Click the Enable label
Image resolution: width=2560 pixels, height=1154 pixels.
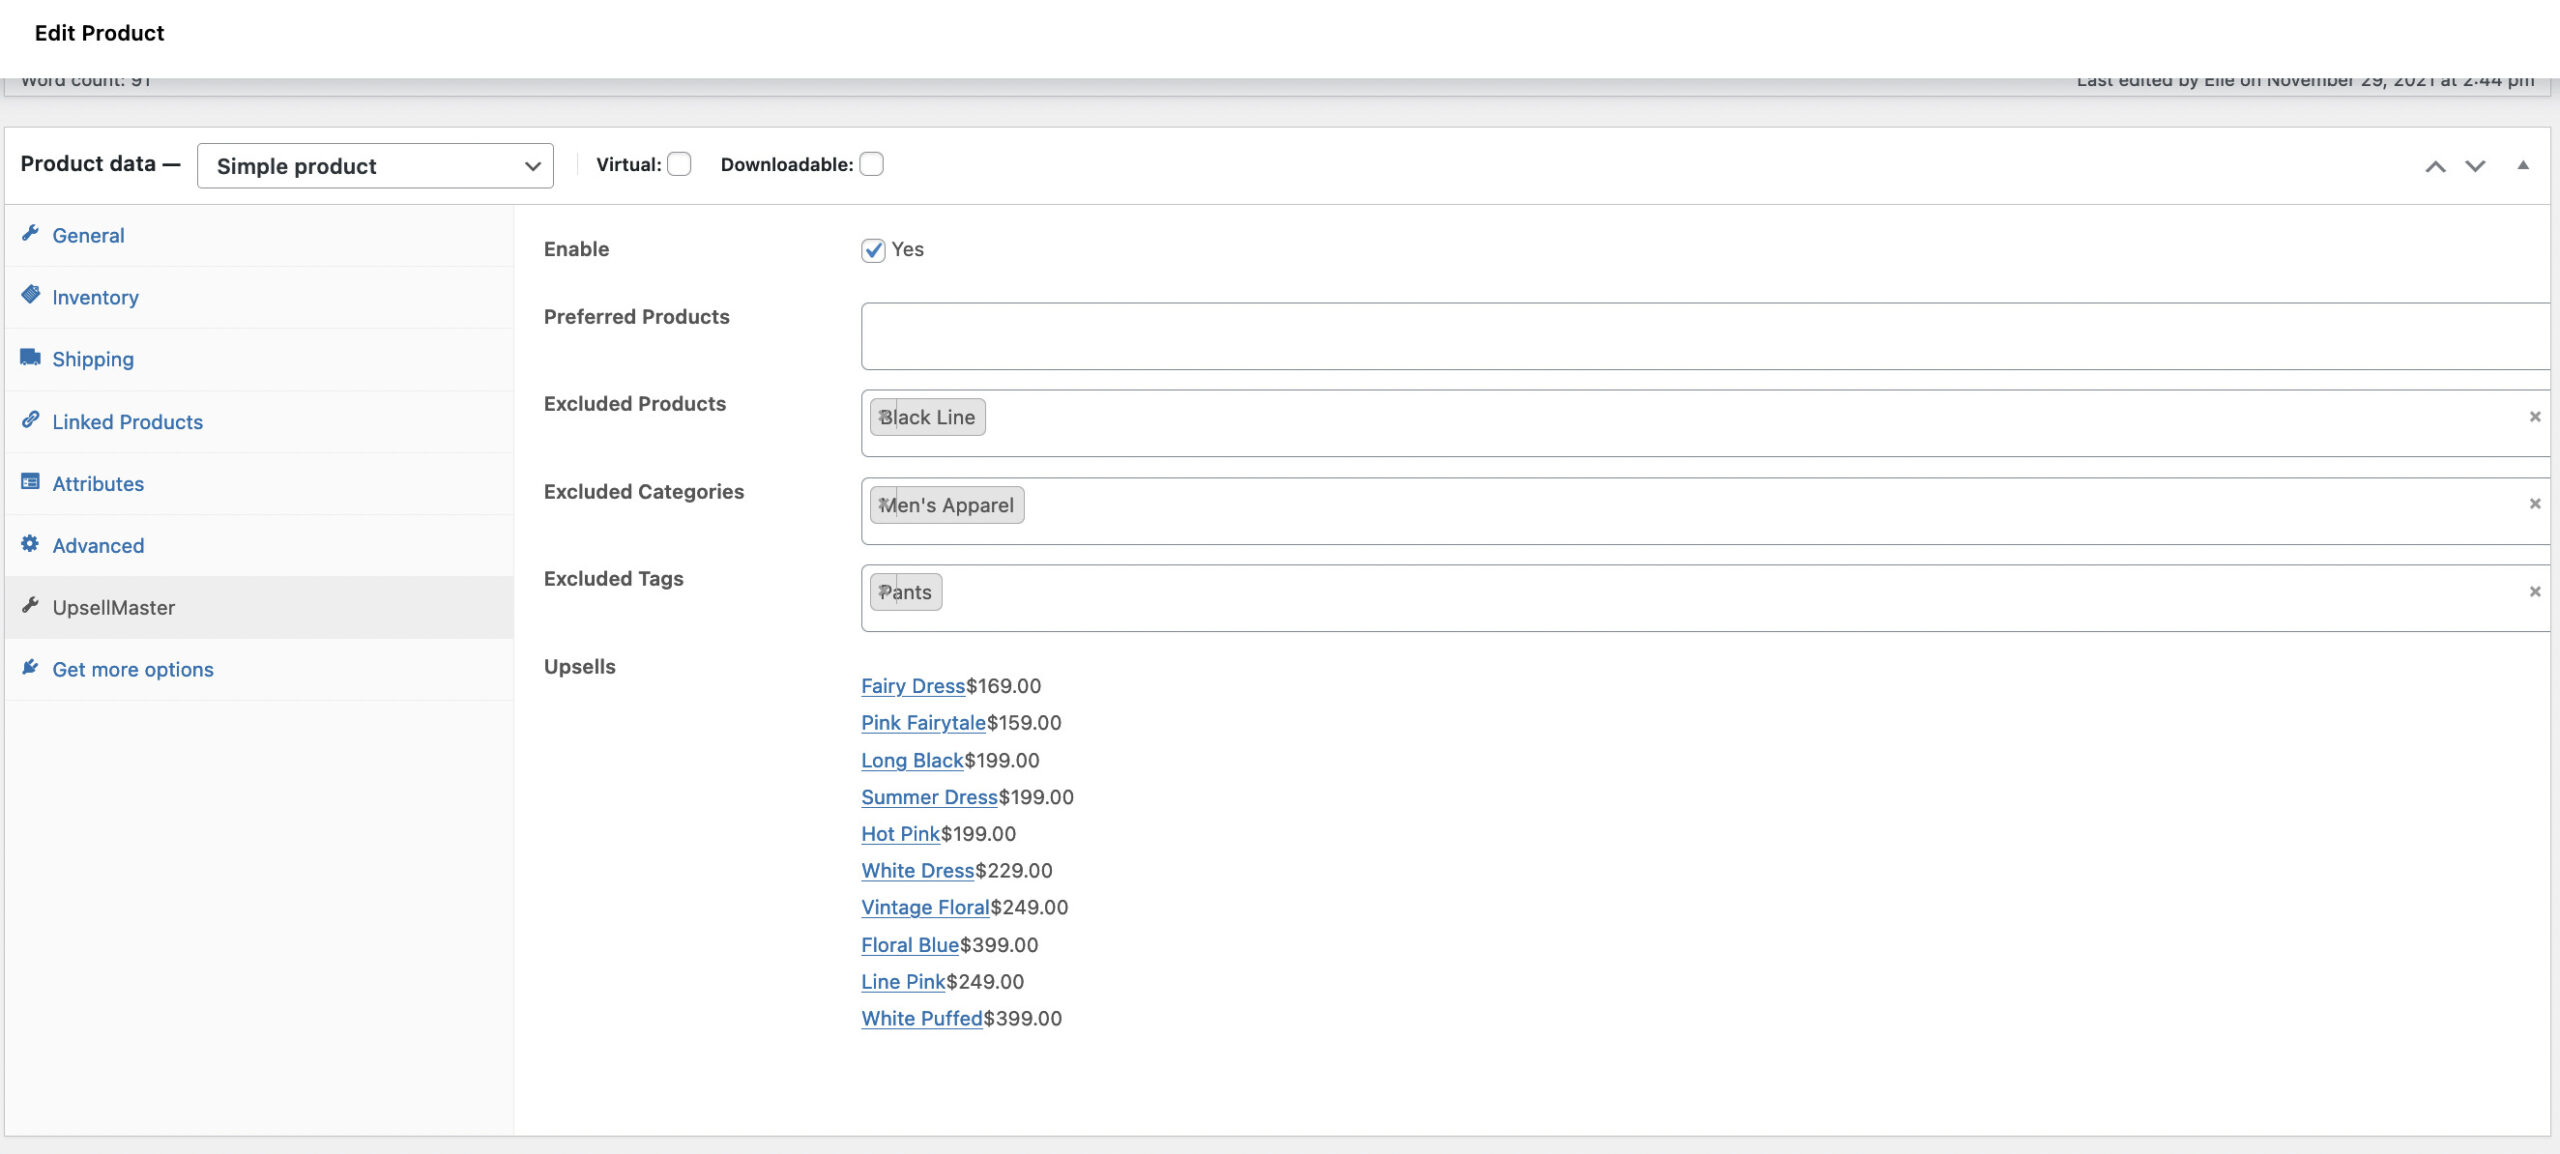(x=576, y=249)
